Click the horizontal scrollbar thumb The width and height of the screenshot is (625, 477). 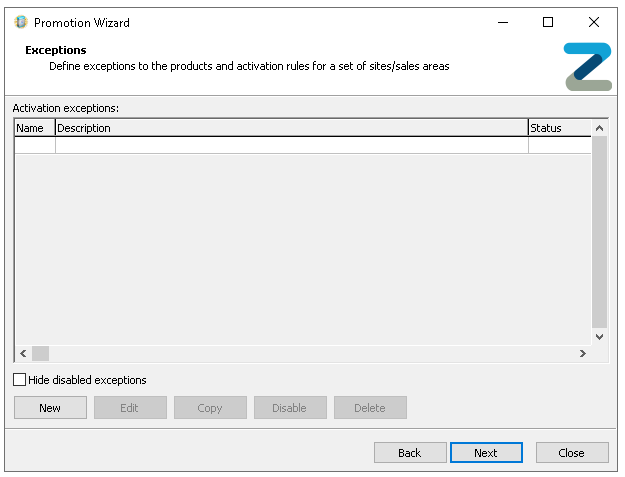(40, 354)
